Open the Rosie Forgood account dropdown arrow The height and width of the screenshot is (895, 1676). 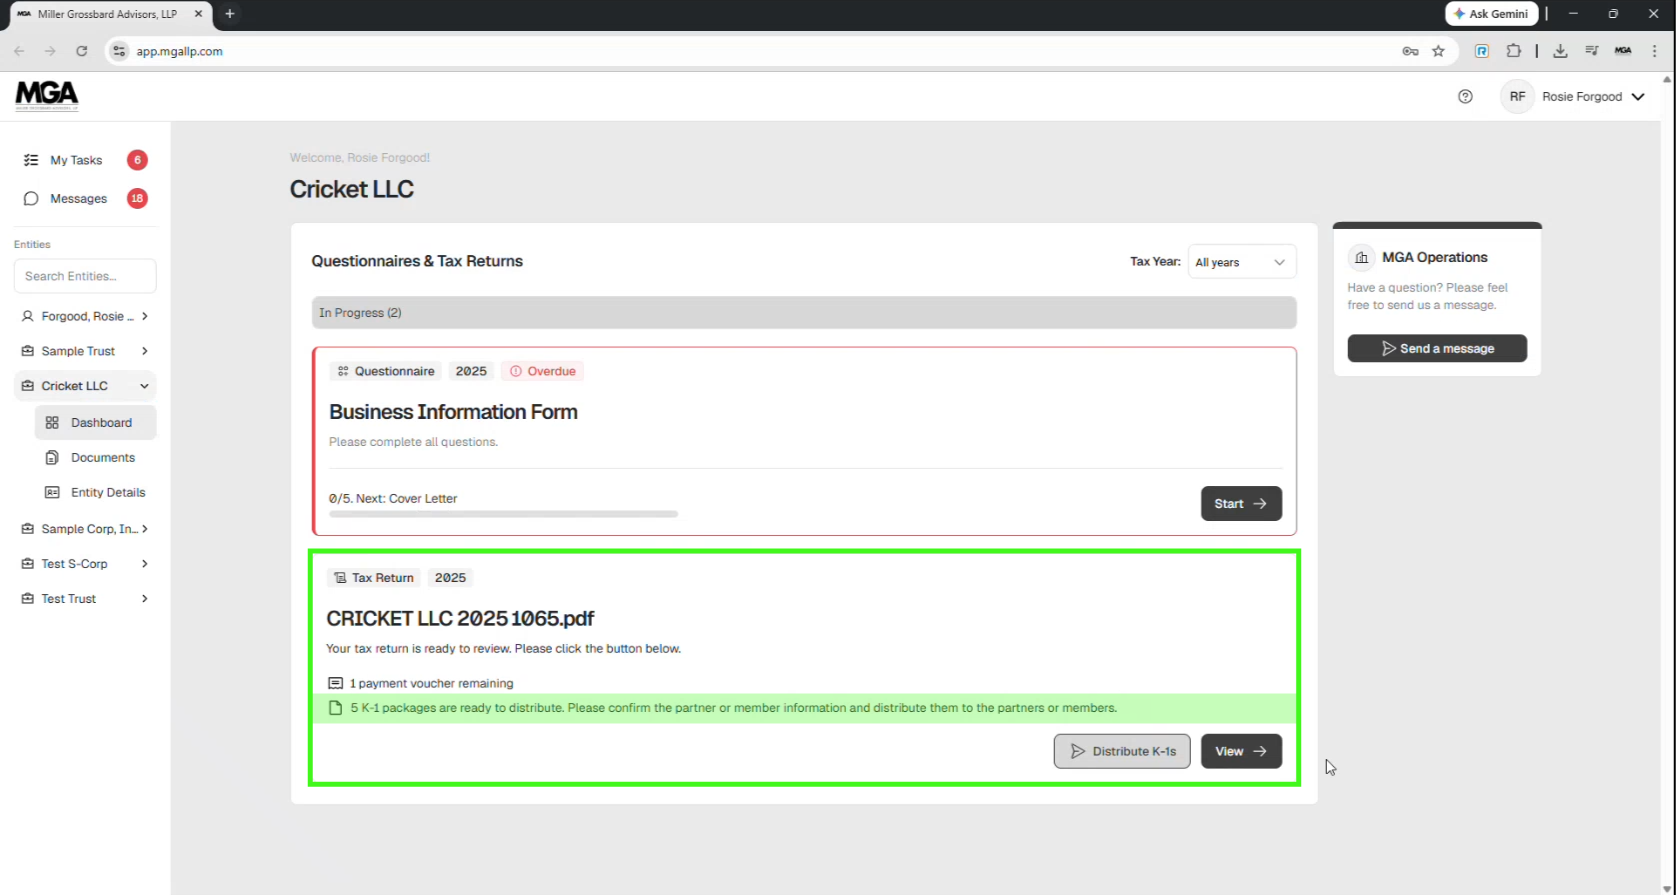pyautogui.click(x=1638, y=97)
